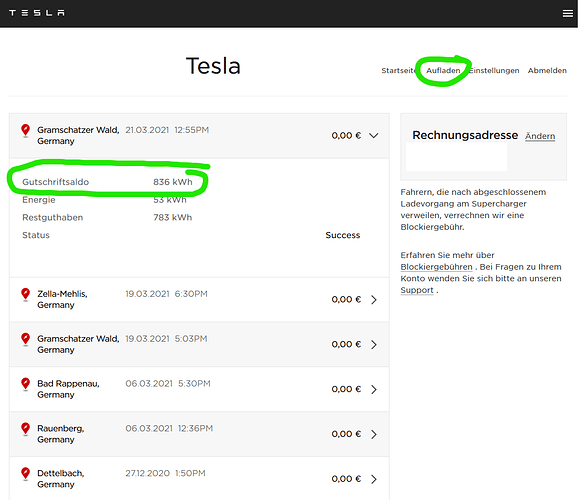This screenshot has width=578, height=500.
Task: Expand the Bad Rappenau charging entry chevron
Action: tap(374, 389)
